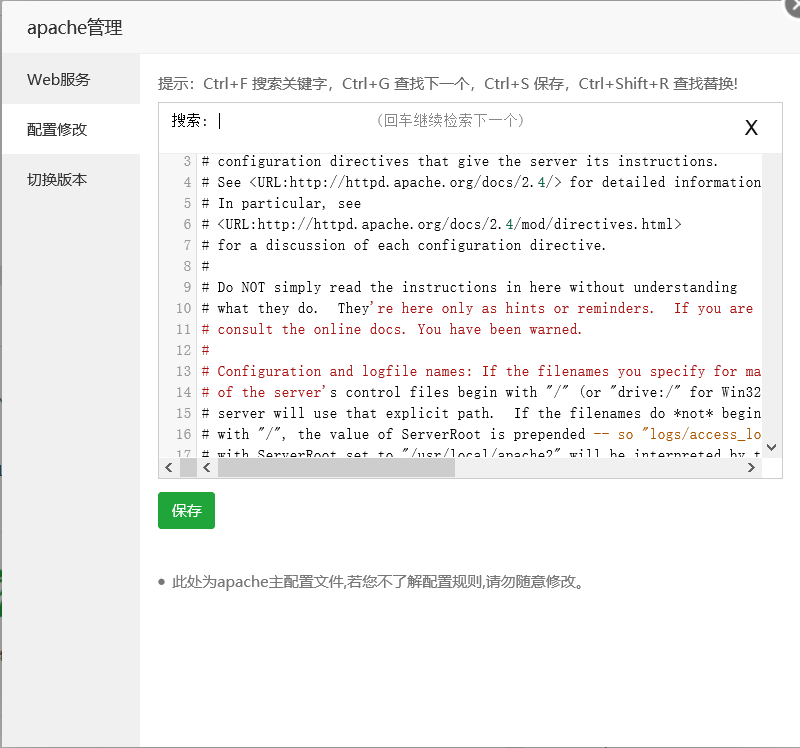Viewport: 800px width, 748px height.
Task: Click the down chevron on the vertical scrollbar
Action: pos(772,447)
